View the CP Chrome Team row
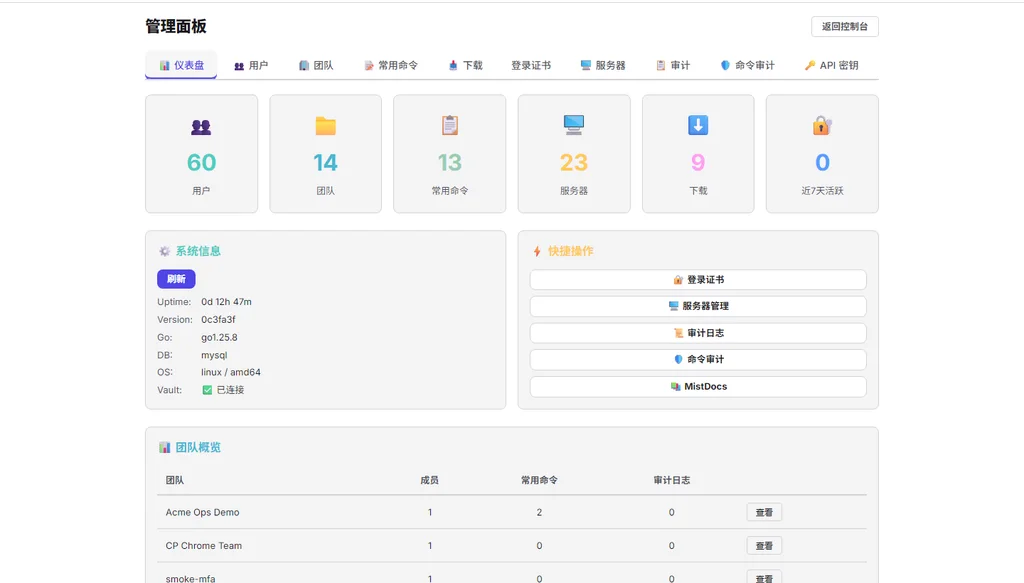The image size is (1024, 583). click(x=764, y=546)
